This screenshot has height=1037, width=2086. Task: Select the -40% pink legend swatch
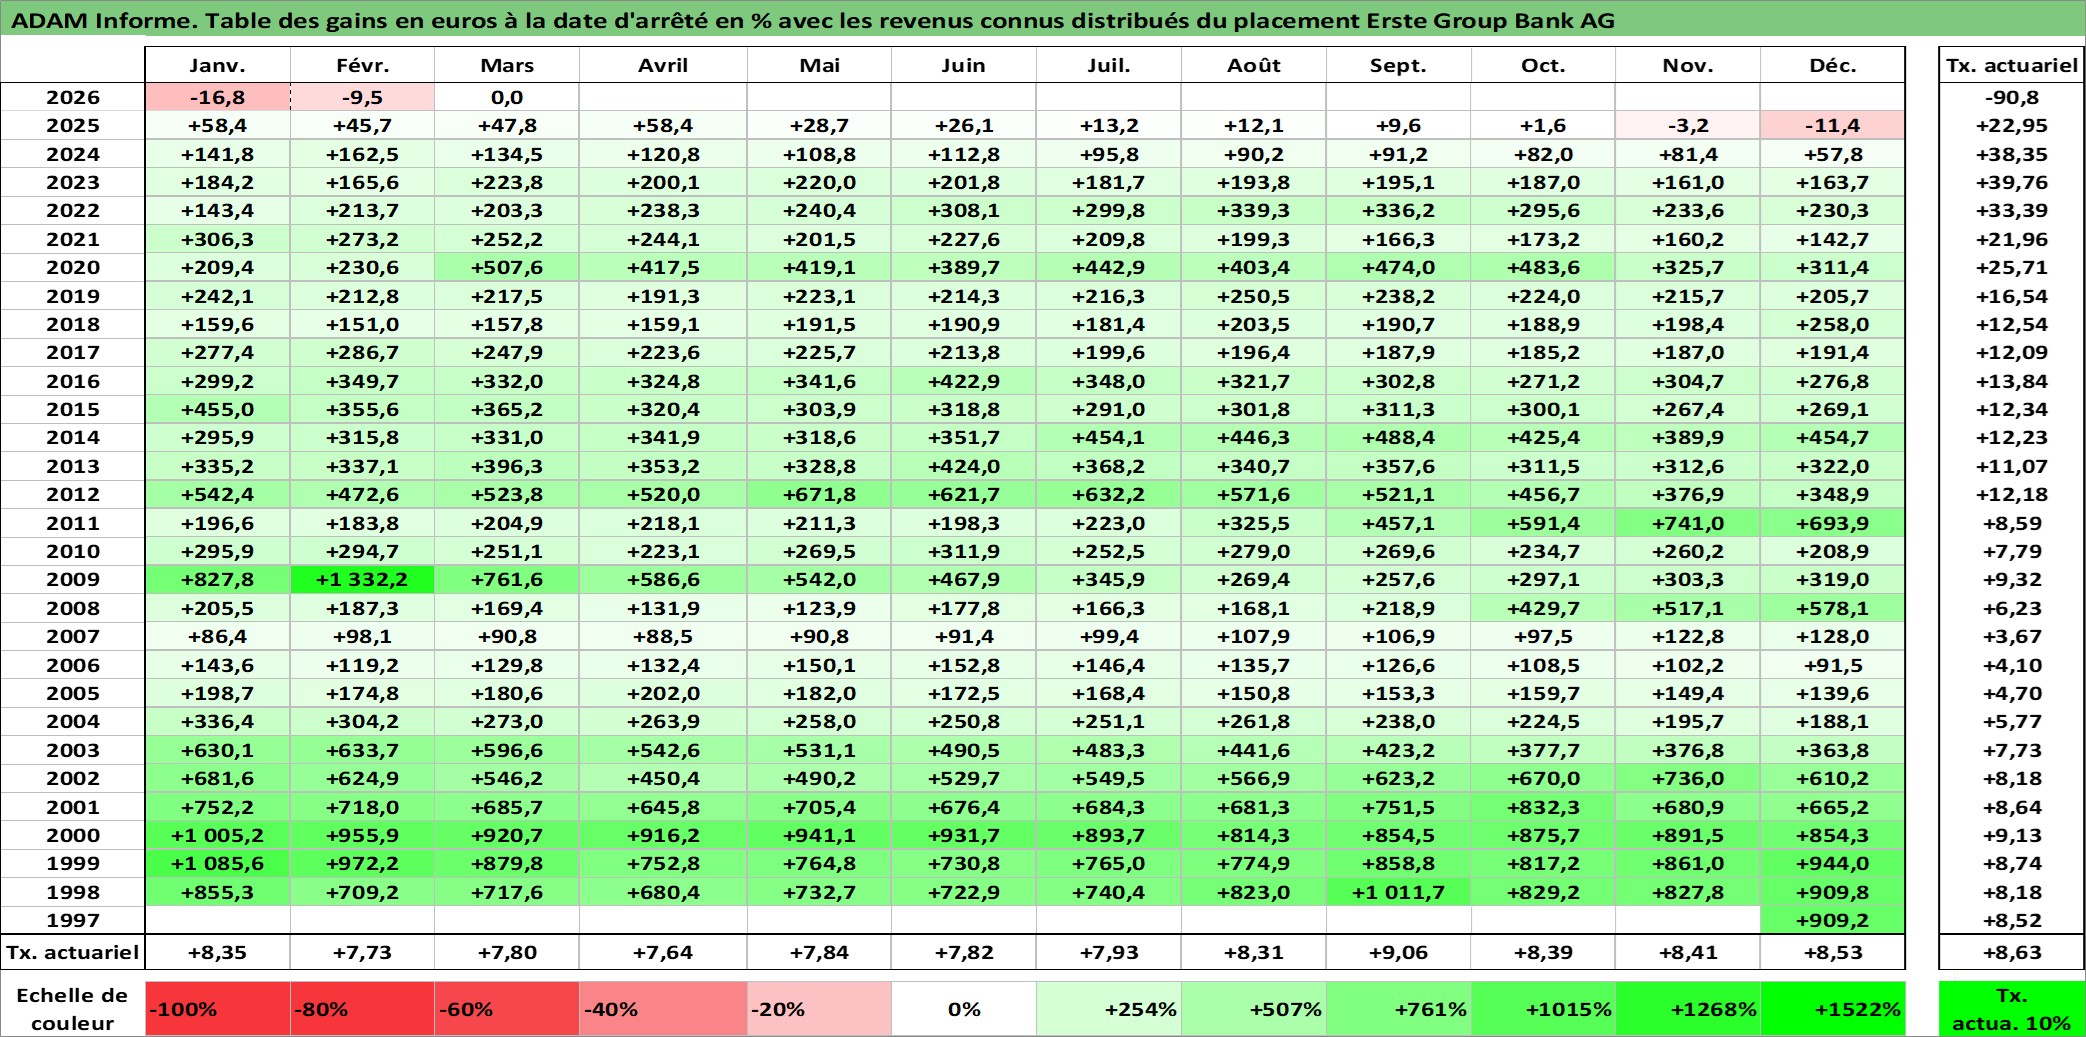point(663,1009)
